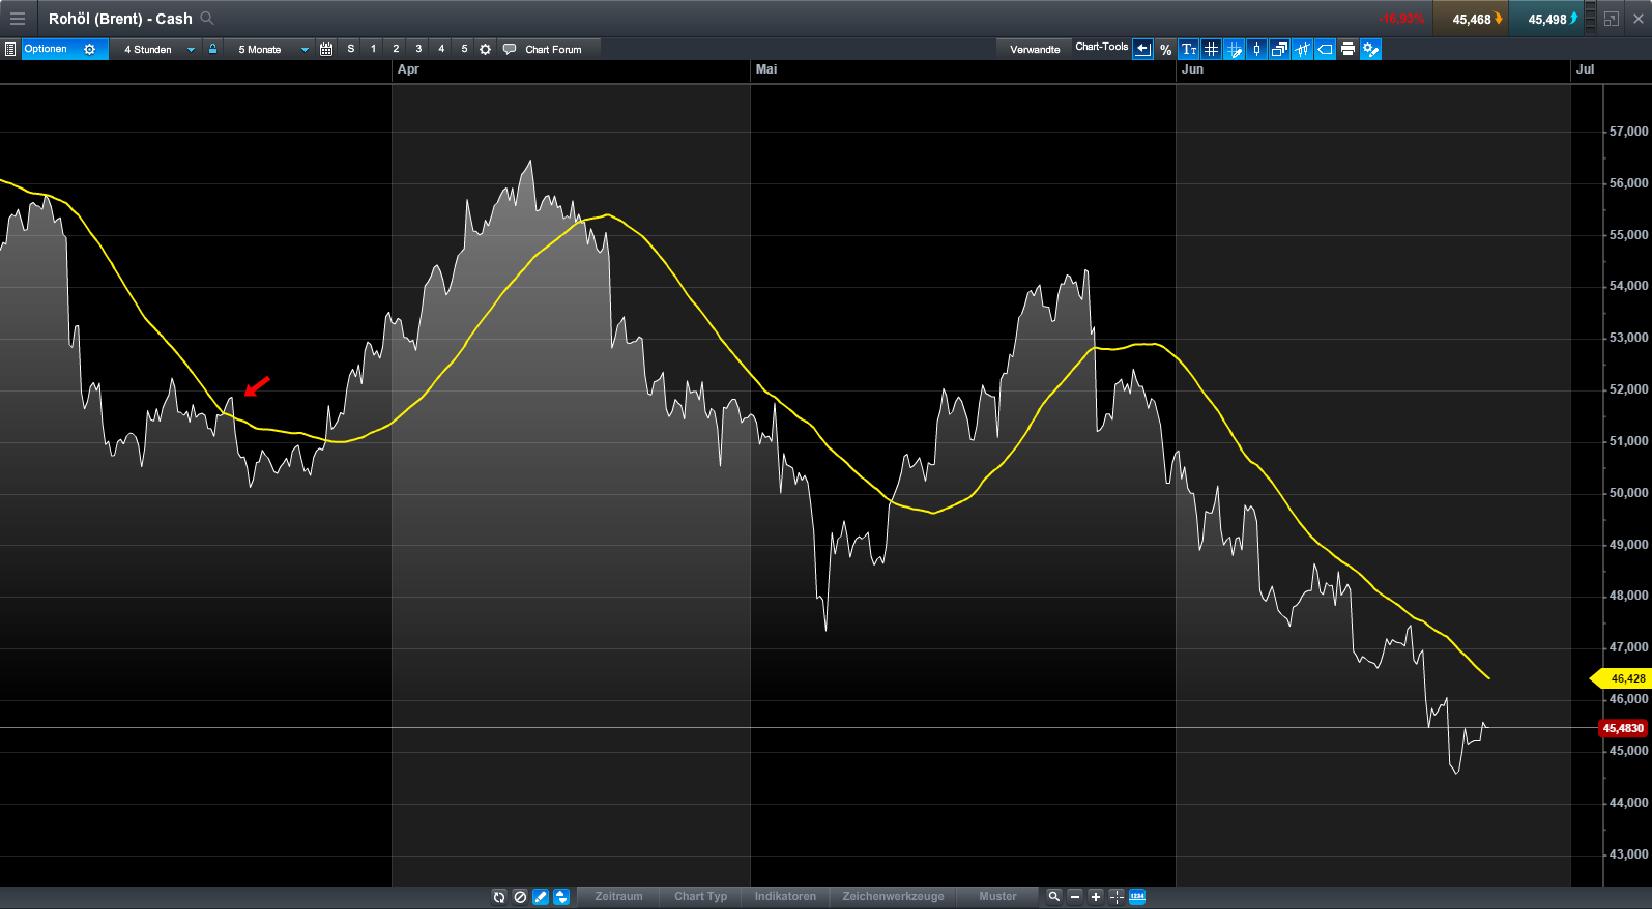Click the print layout icon in Chart-Tools
Image resolution: width=1652 pixels, height=909 pixels.
[x=1346, y=49]
